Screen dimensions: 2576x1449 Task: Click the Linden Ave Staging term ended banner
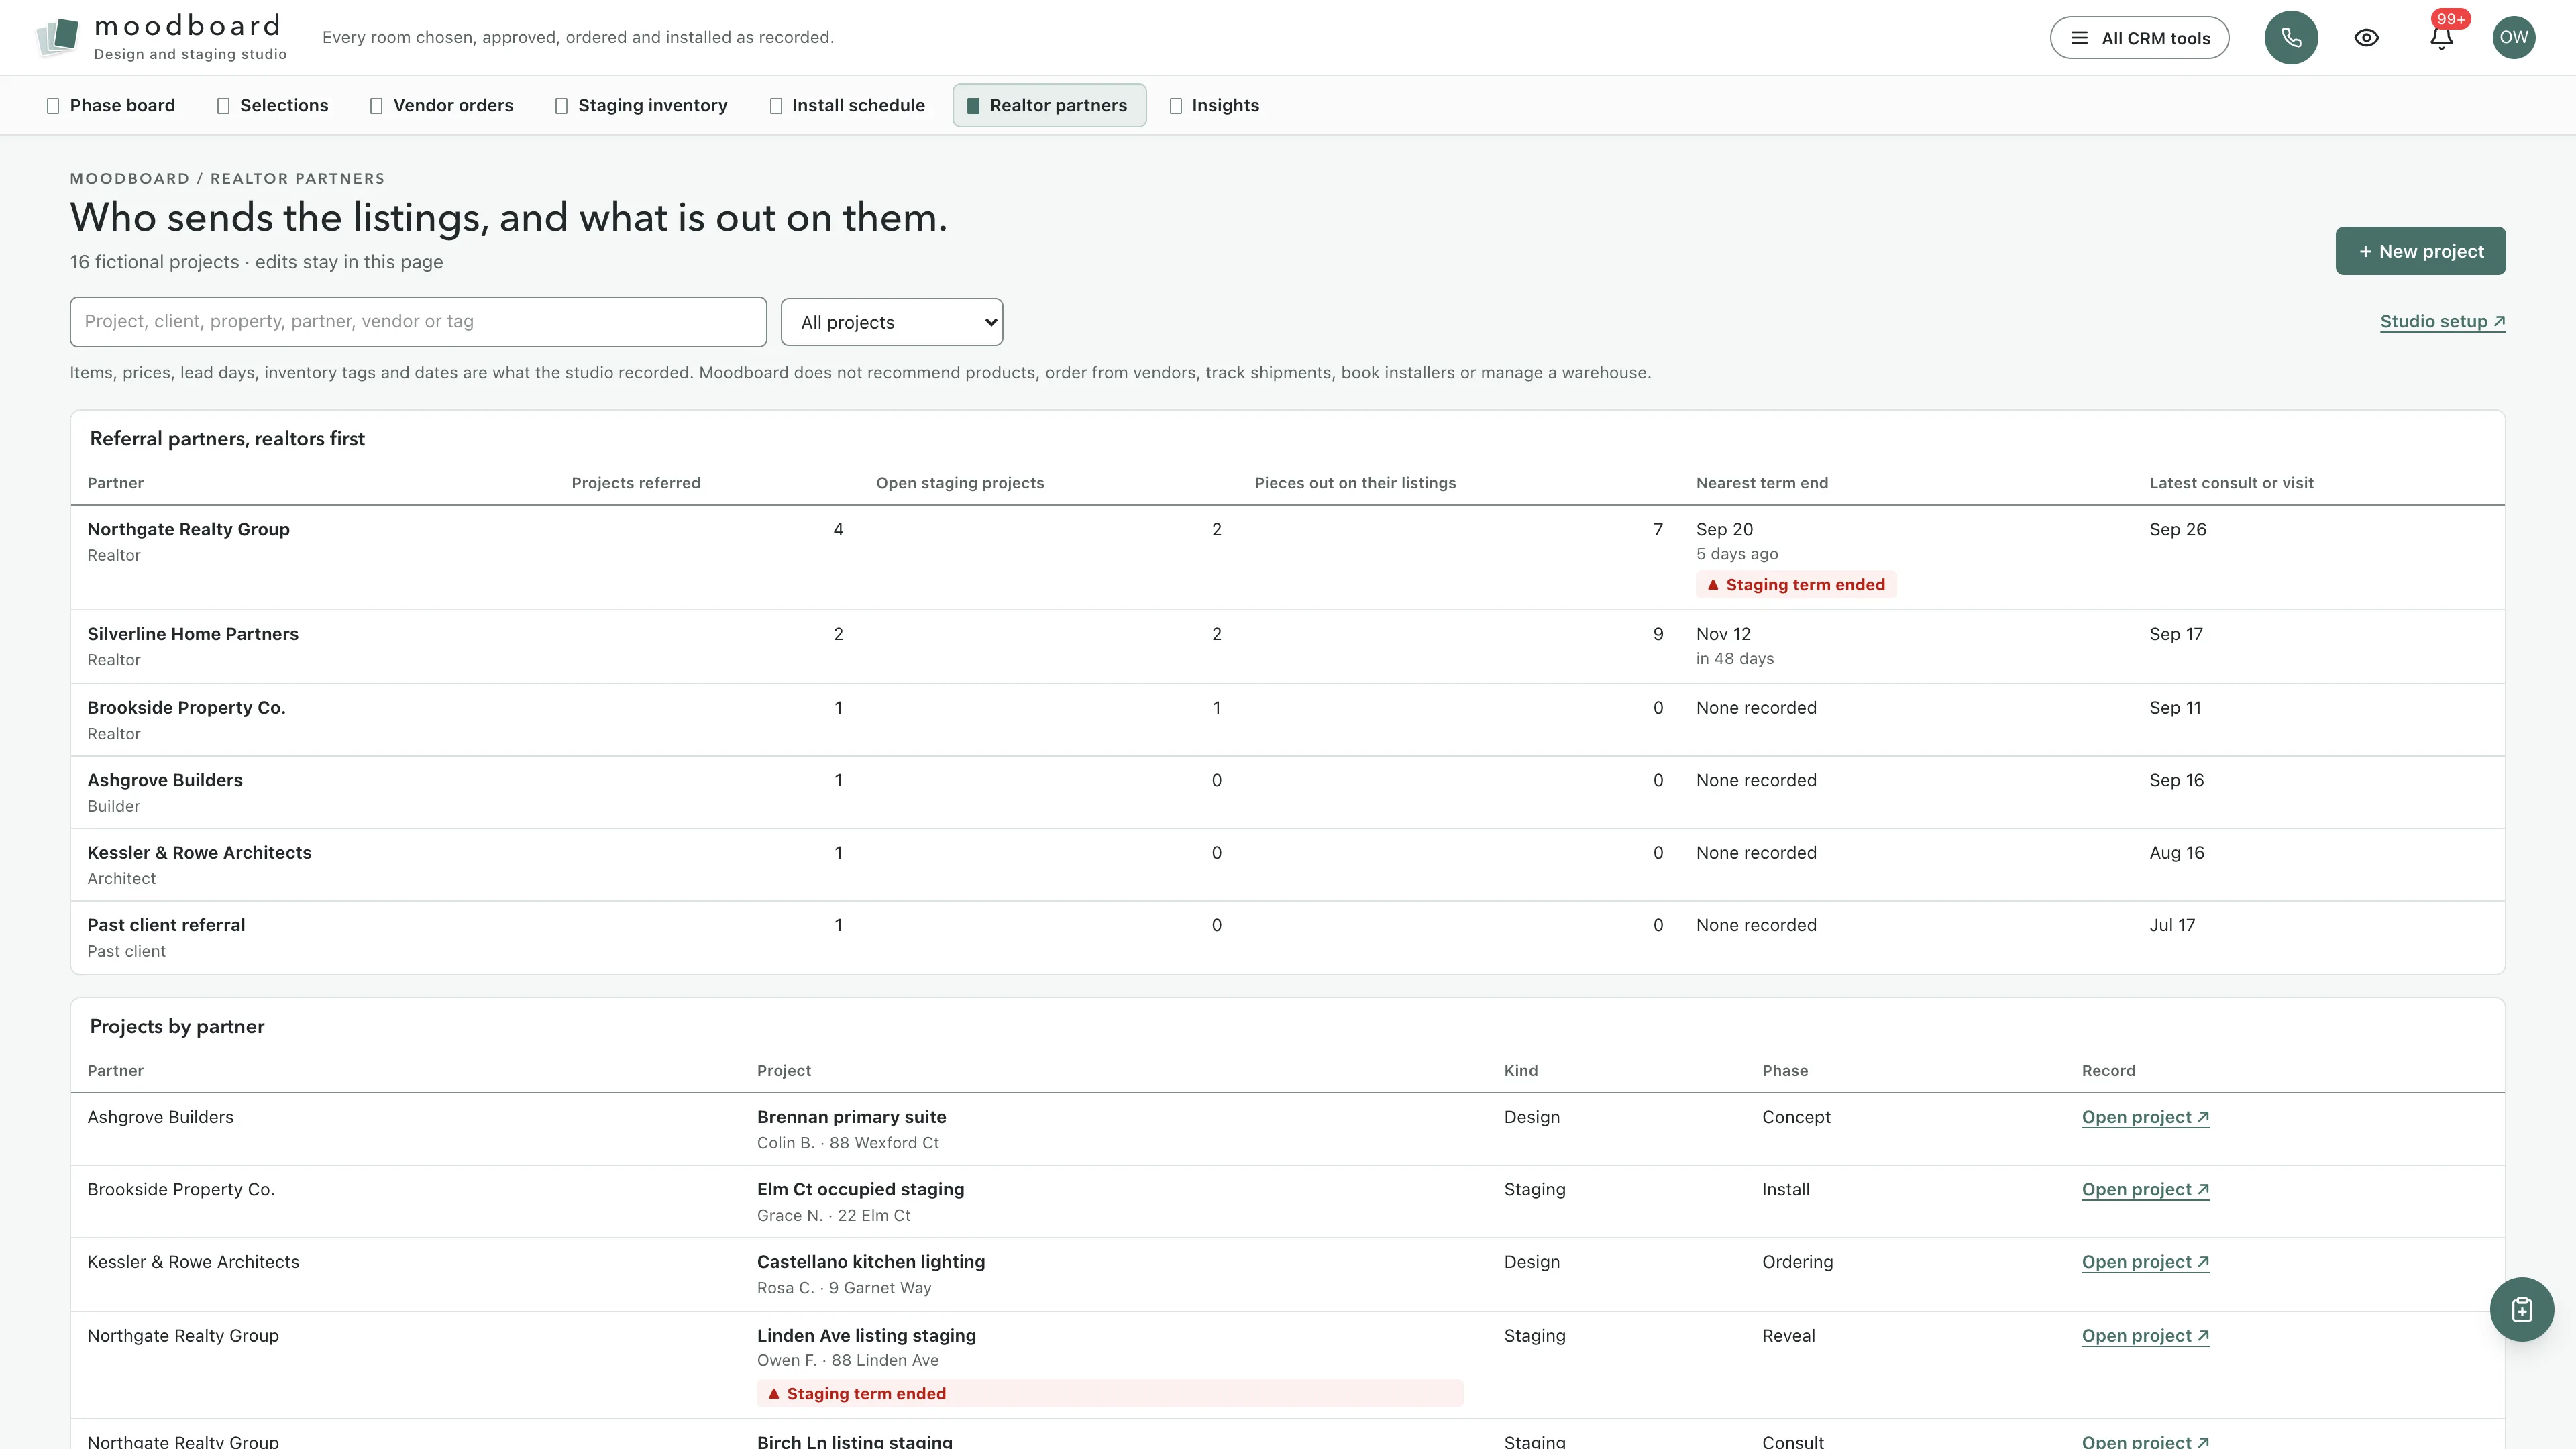click(1110, 1394)
